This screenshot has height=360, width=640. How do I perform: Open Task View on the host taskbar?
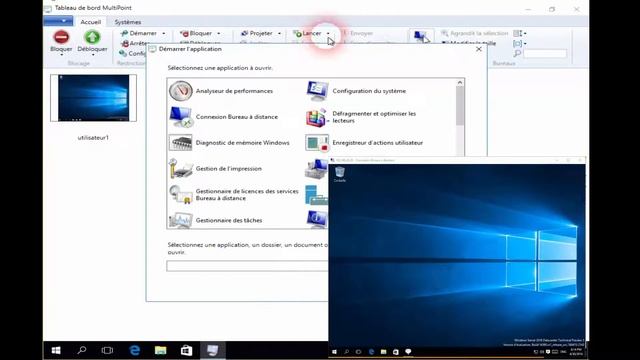pyautogui.click(x=107, y=350)
